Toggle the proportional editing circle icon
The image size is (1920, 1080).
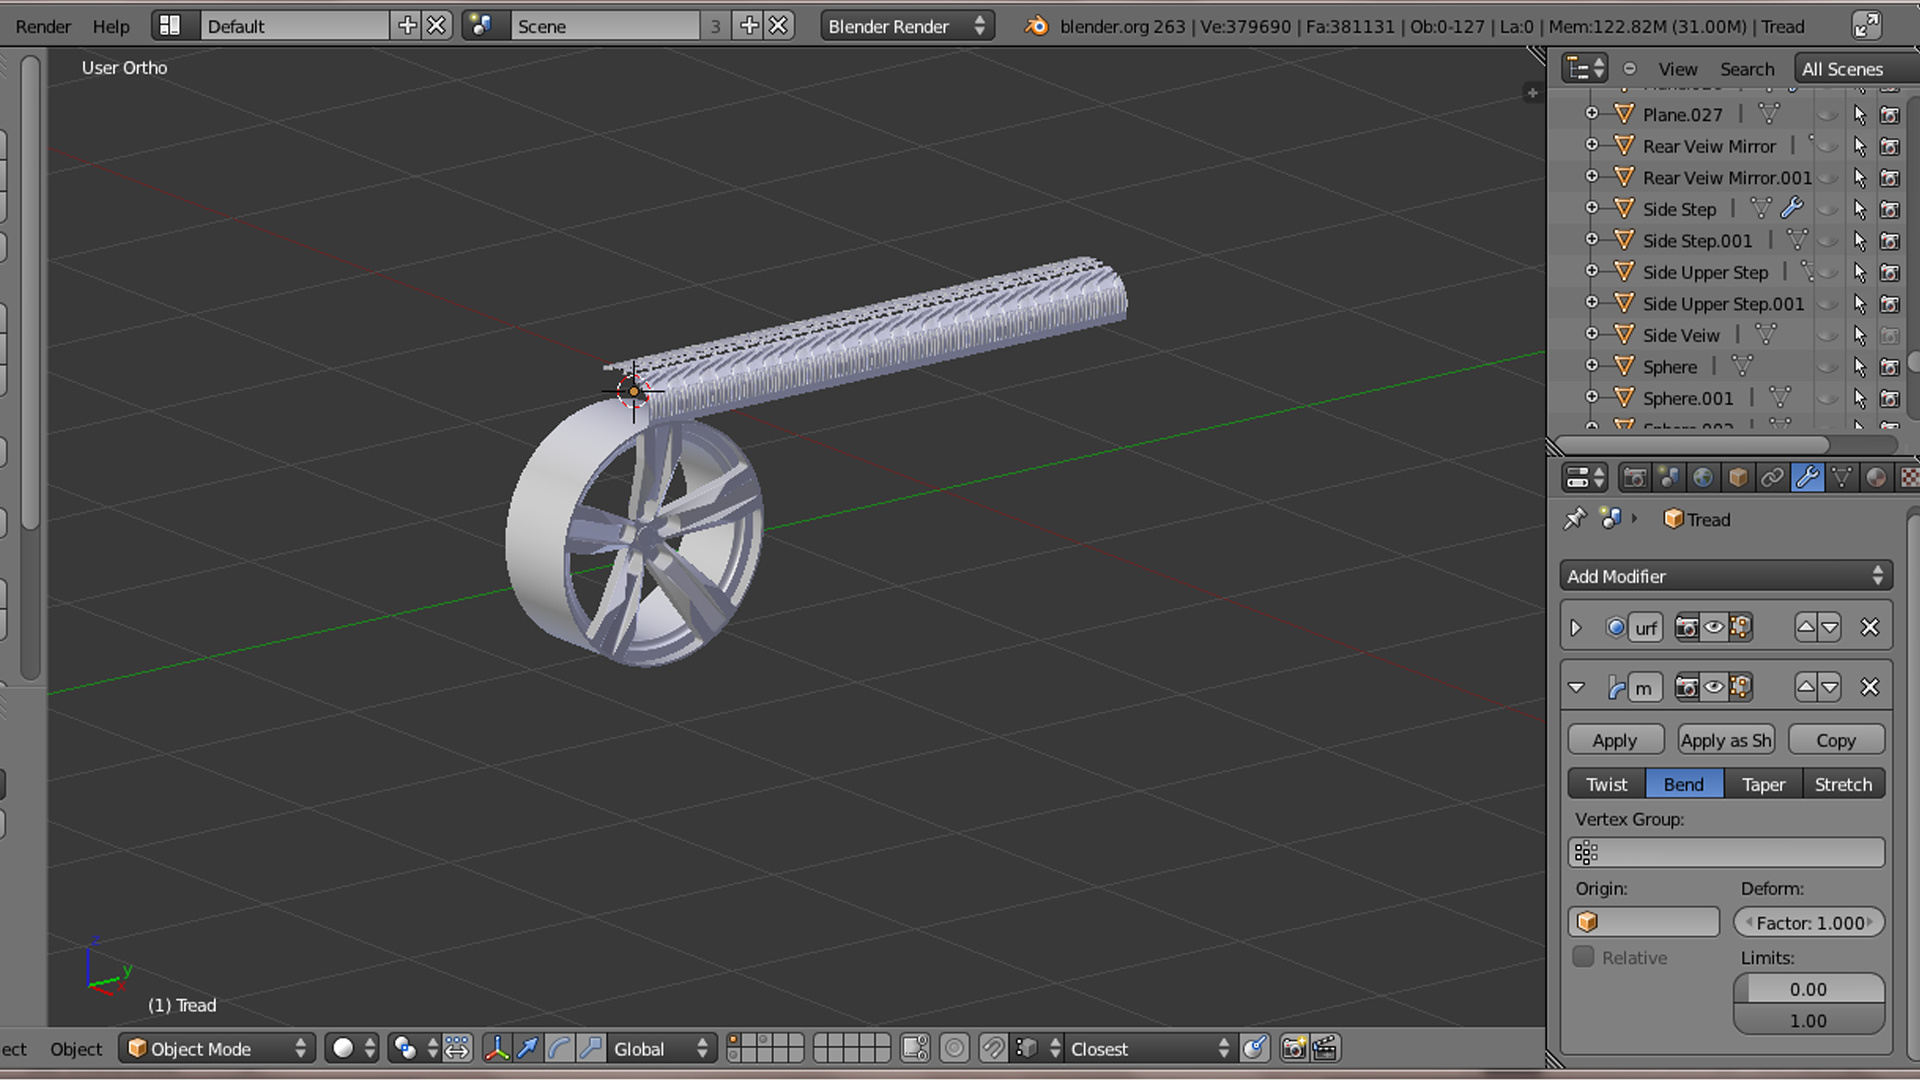(x=955, y=1048)
